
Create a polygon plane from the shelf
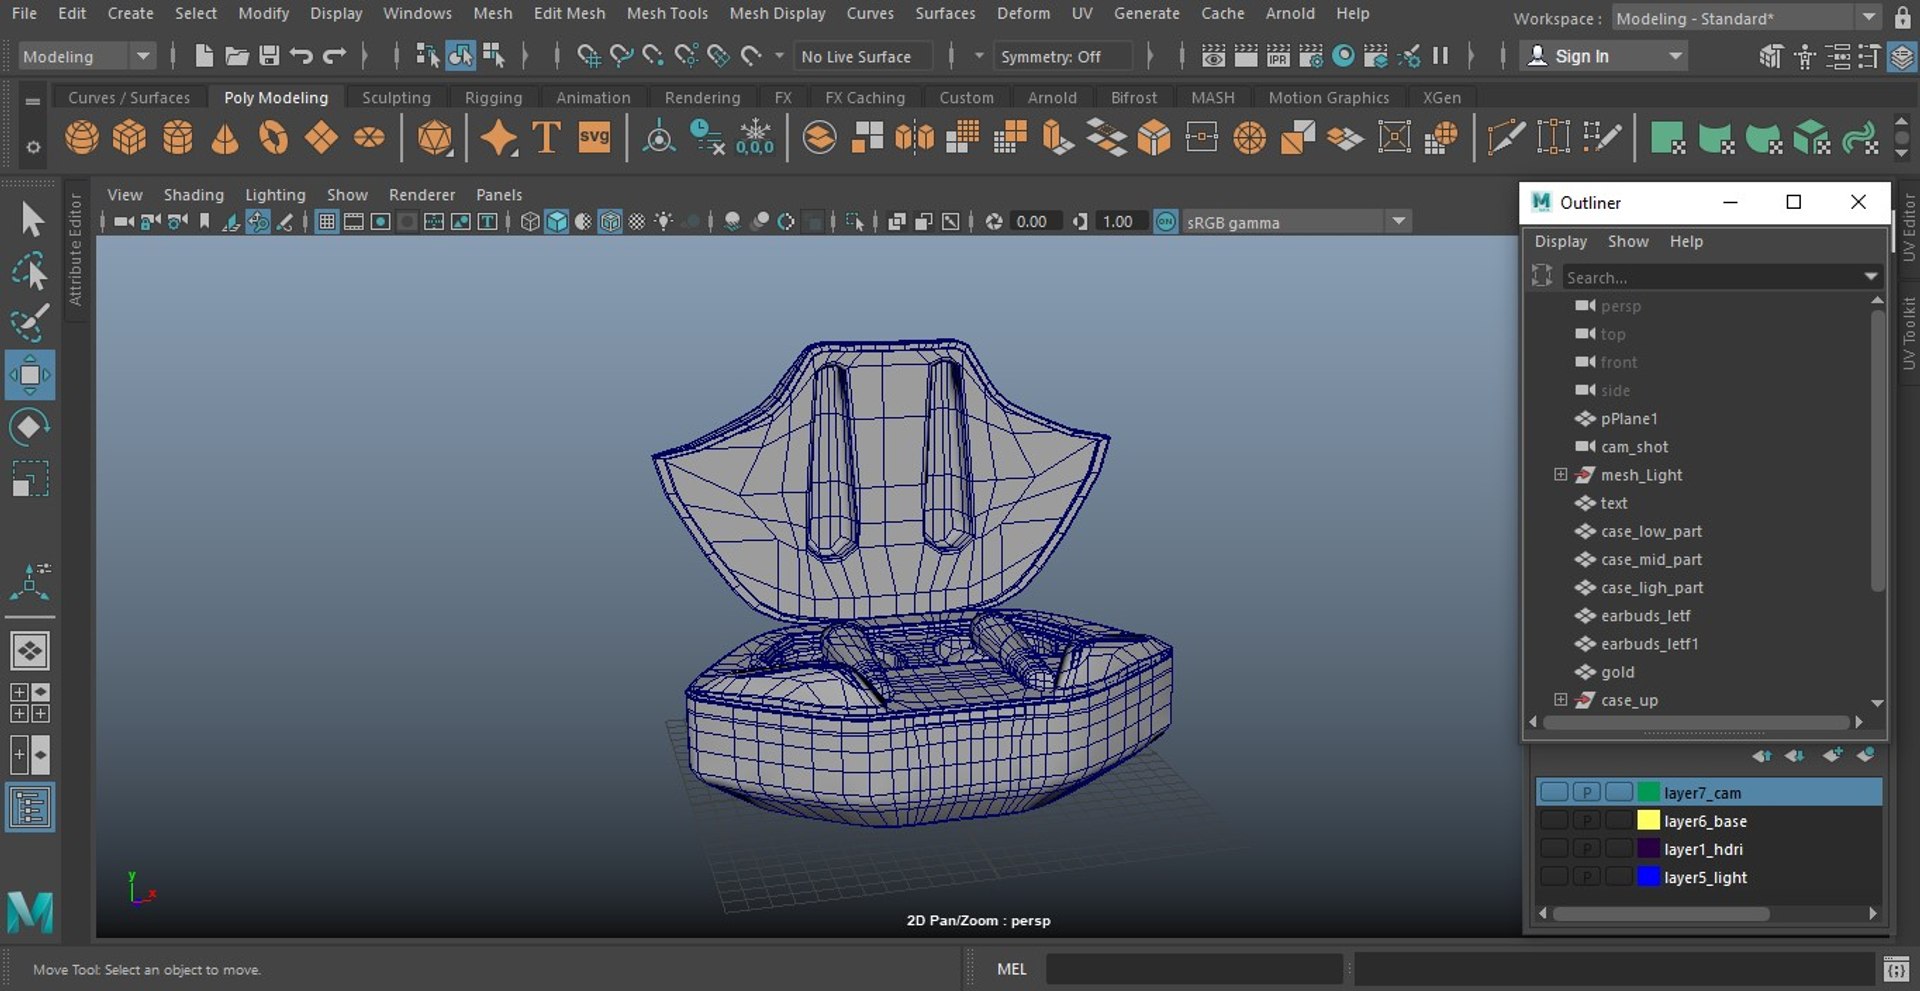(x=321, y=137)
